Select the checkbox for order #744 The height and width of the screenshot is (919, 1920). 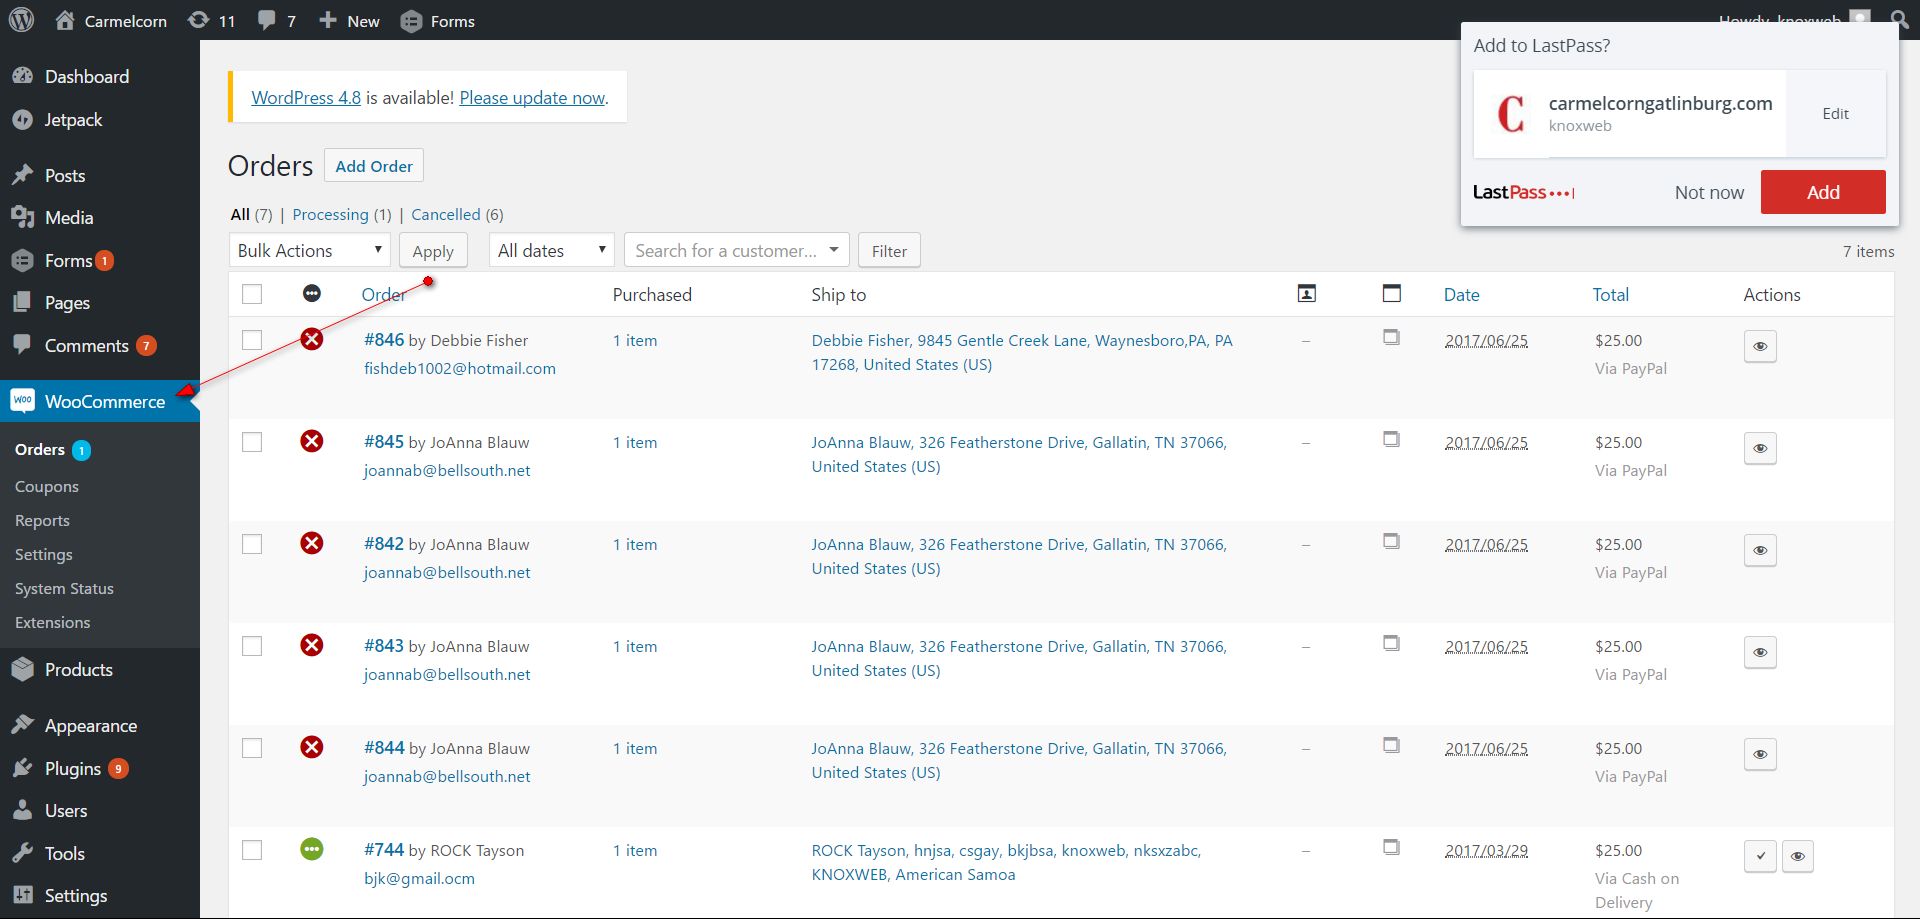[x=252, y=850]
